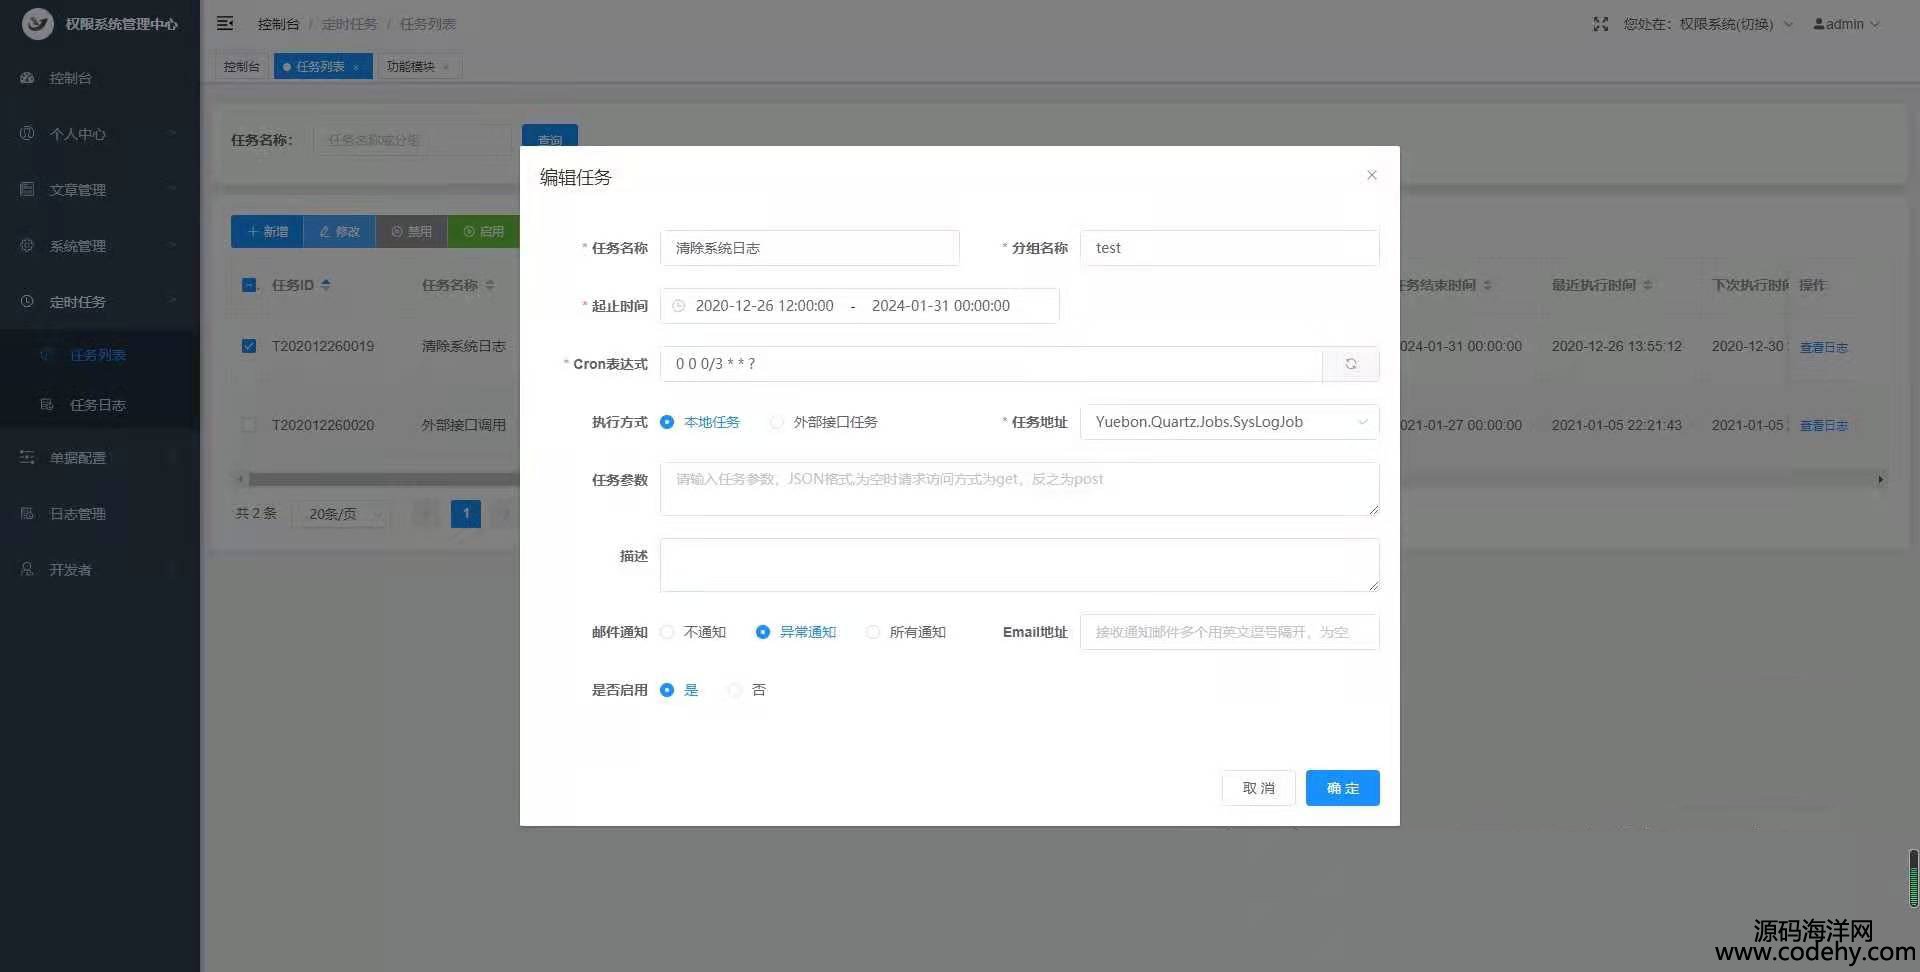1920x972 pixels.
Task: Click the 确定 button
Action: tap(1342, 788)
